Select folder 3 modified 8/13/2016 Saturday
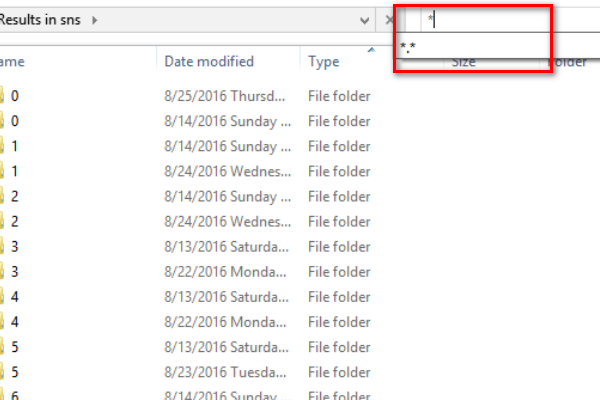 click(186, 247)
